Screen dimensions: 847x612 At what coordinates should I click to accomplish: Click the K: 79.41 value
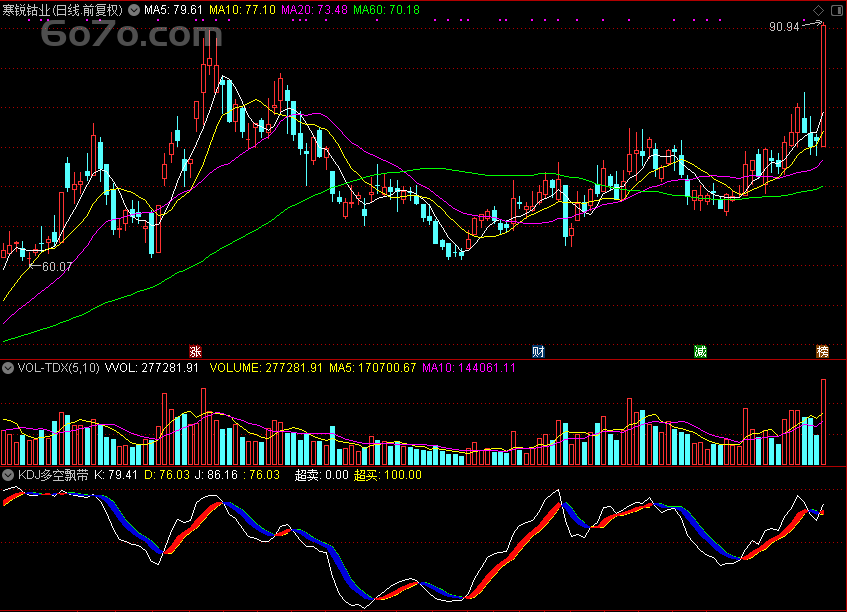(x=116, y=475)
